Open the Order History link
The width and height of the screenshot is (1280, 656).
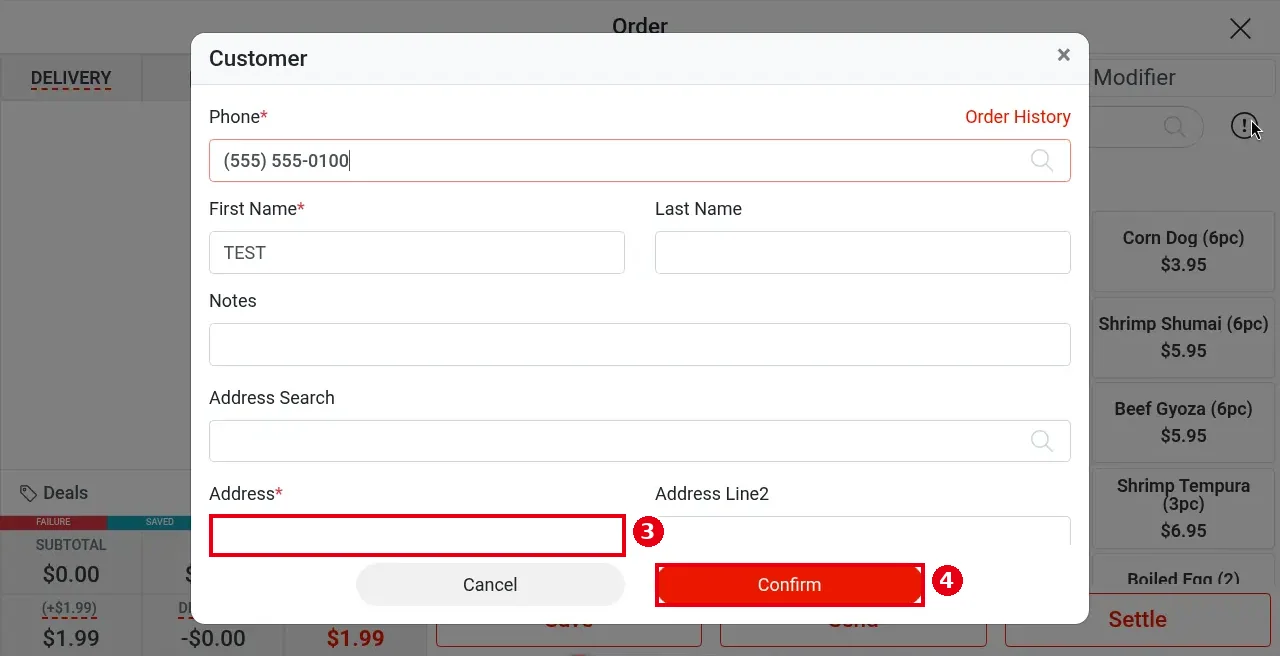[1018, 117]
